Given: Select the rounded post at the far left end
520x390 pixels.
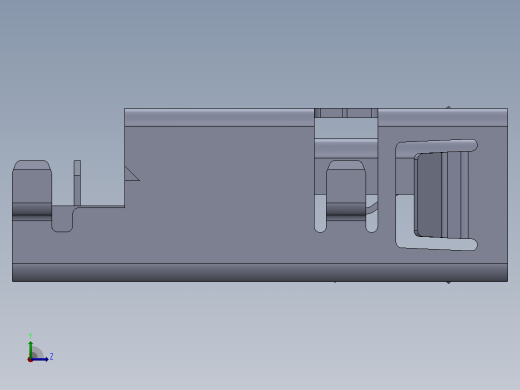Looking at the screenshot, I should click(32, 190).
